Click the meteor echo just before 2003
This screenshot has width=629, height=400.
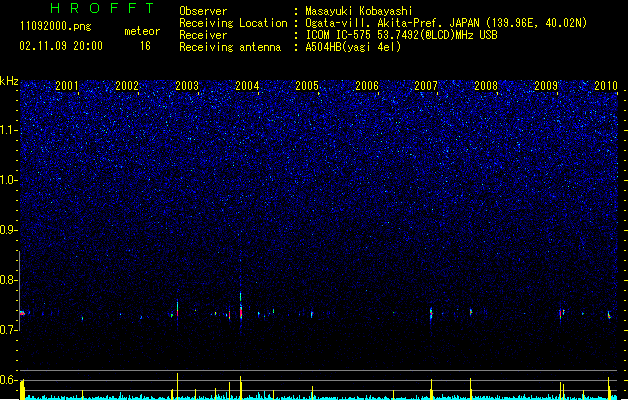tap(177, 309)
